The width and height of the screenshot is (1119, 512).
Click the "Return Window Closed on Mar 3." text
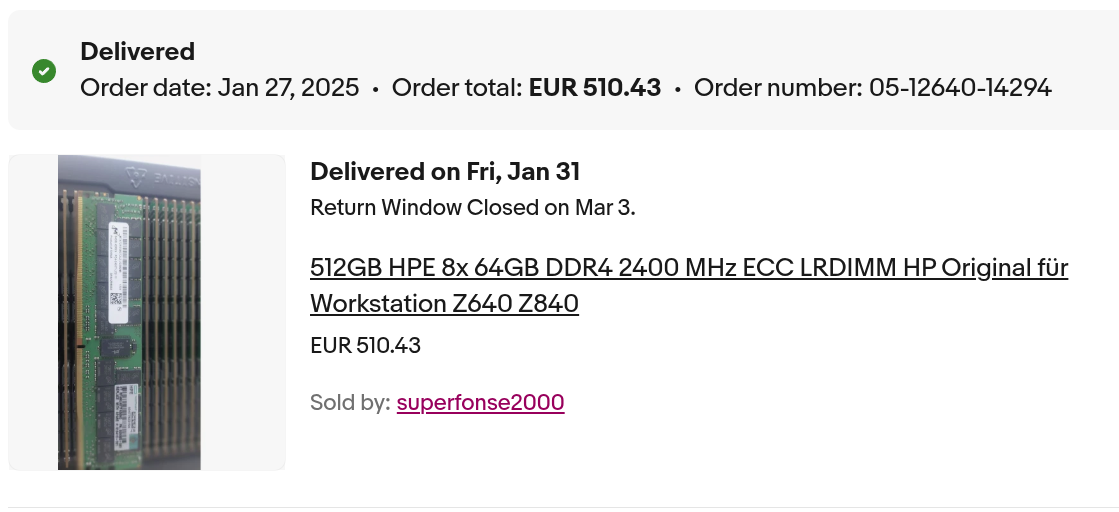click(473, 208)
